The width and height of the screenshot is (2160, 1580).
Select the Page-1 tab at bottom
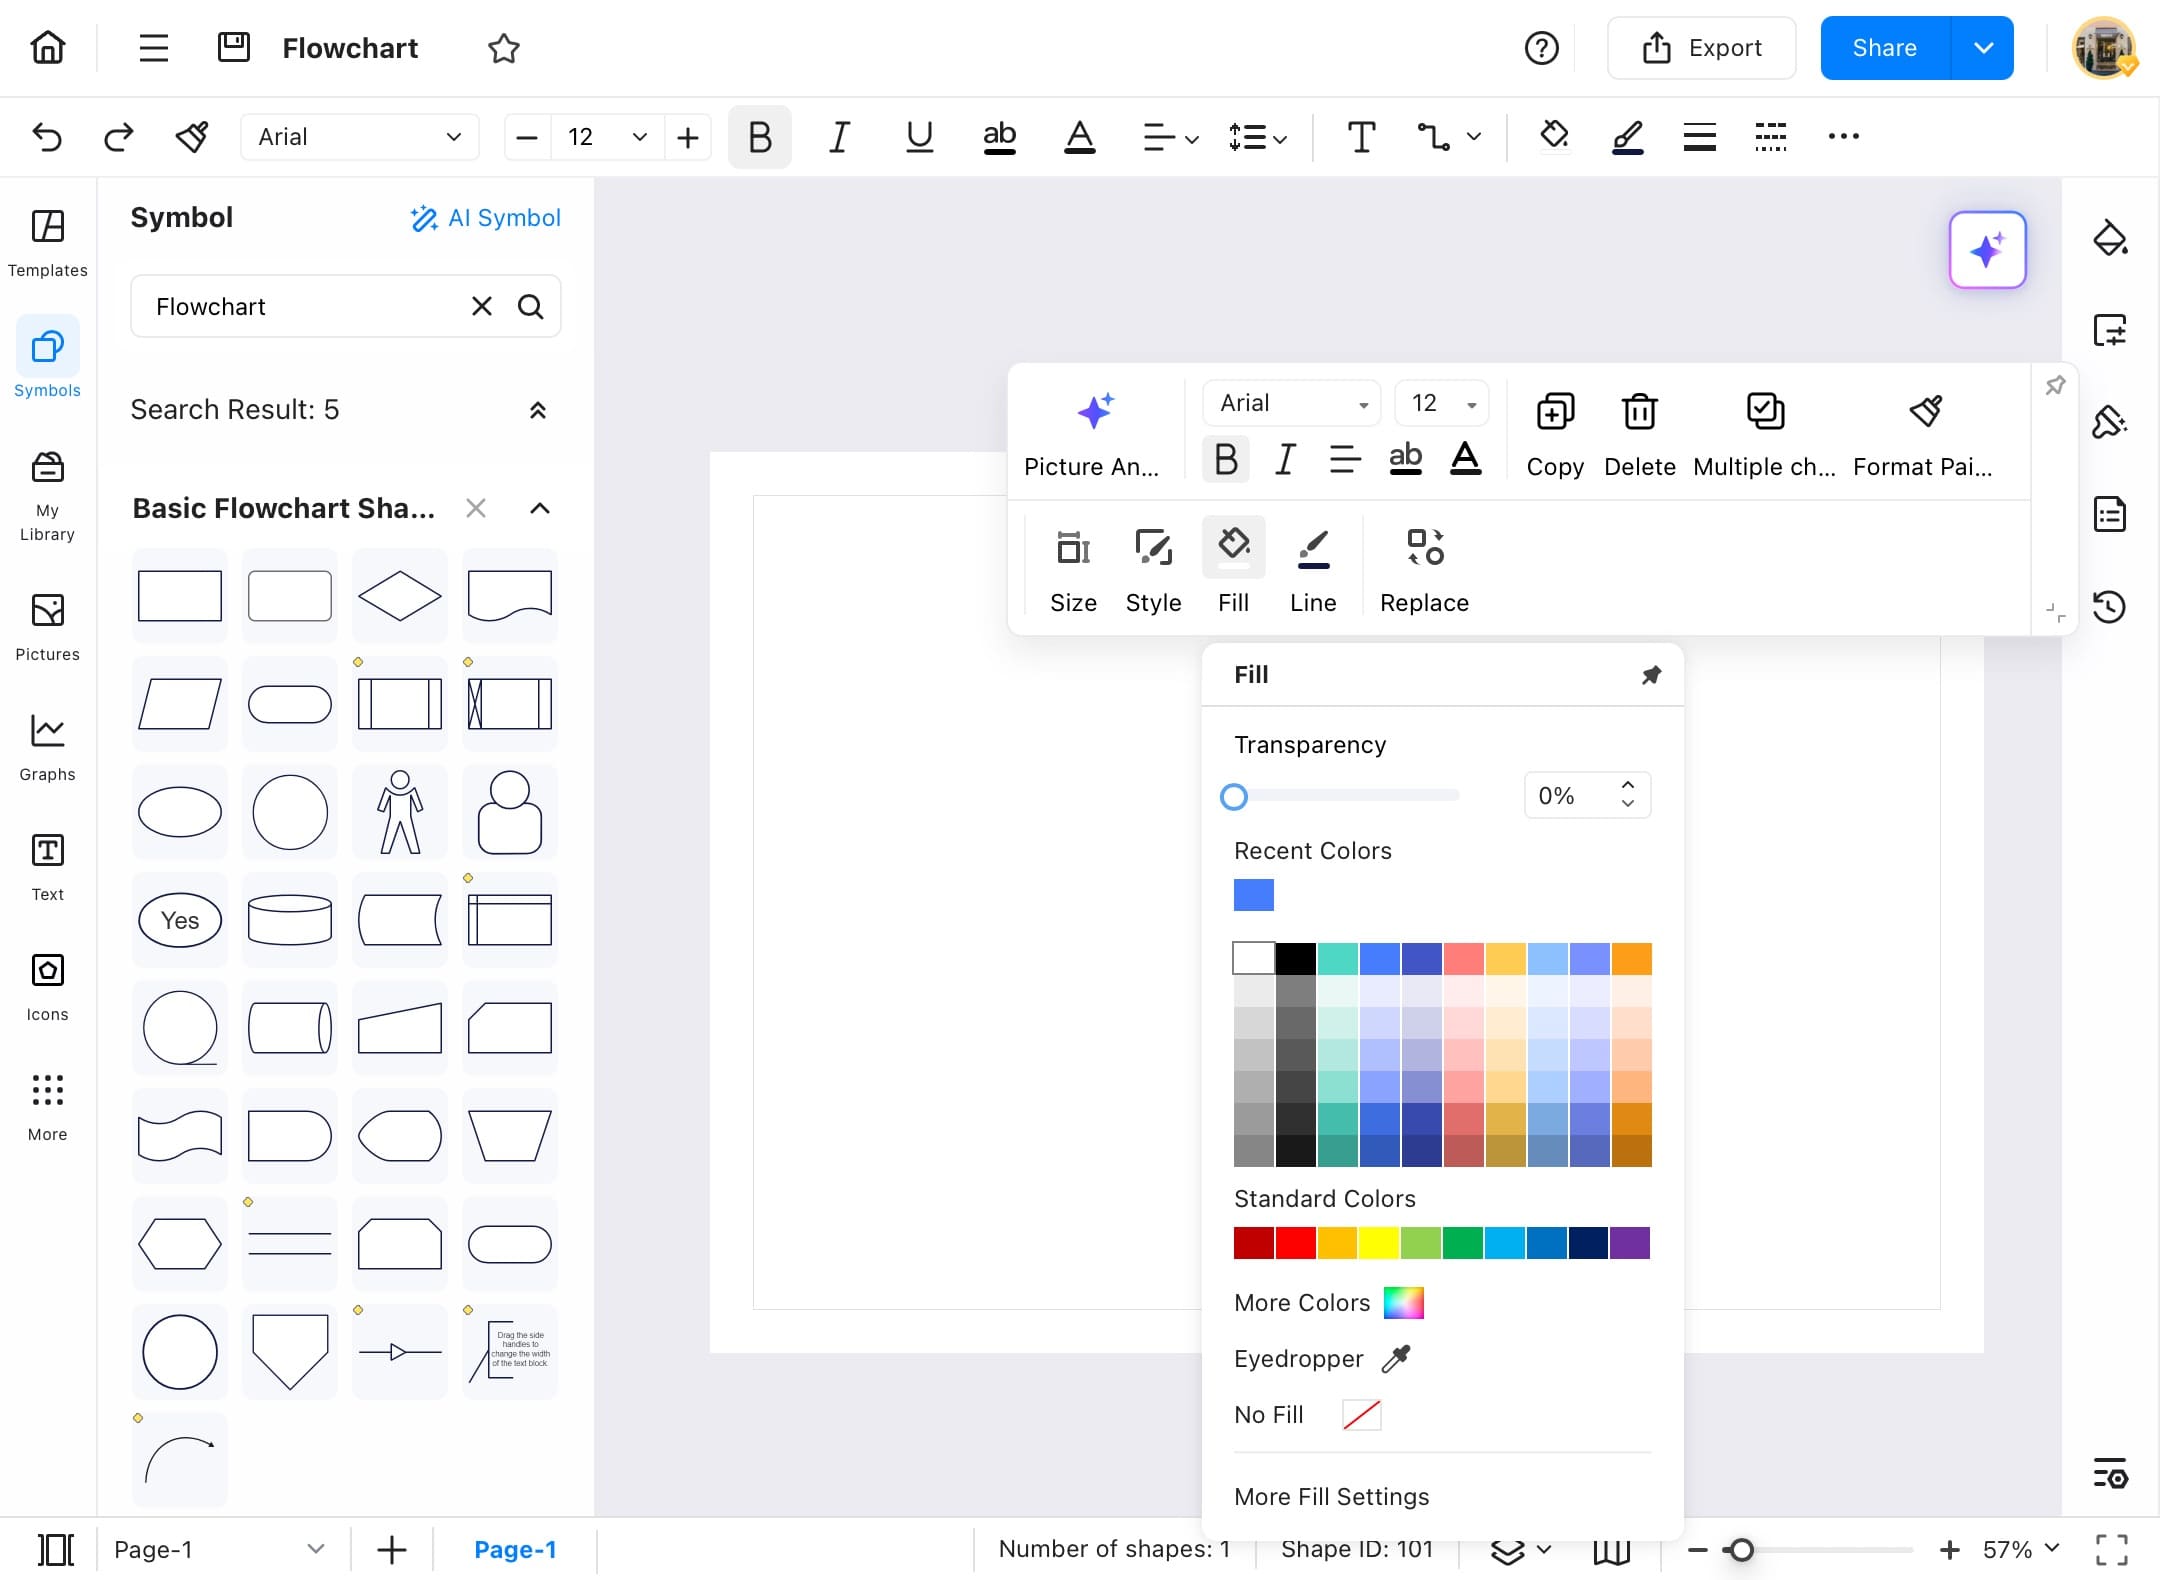pyautogui.click(x=515, y=1549)
